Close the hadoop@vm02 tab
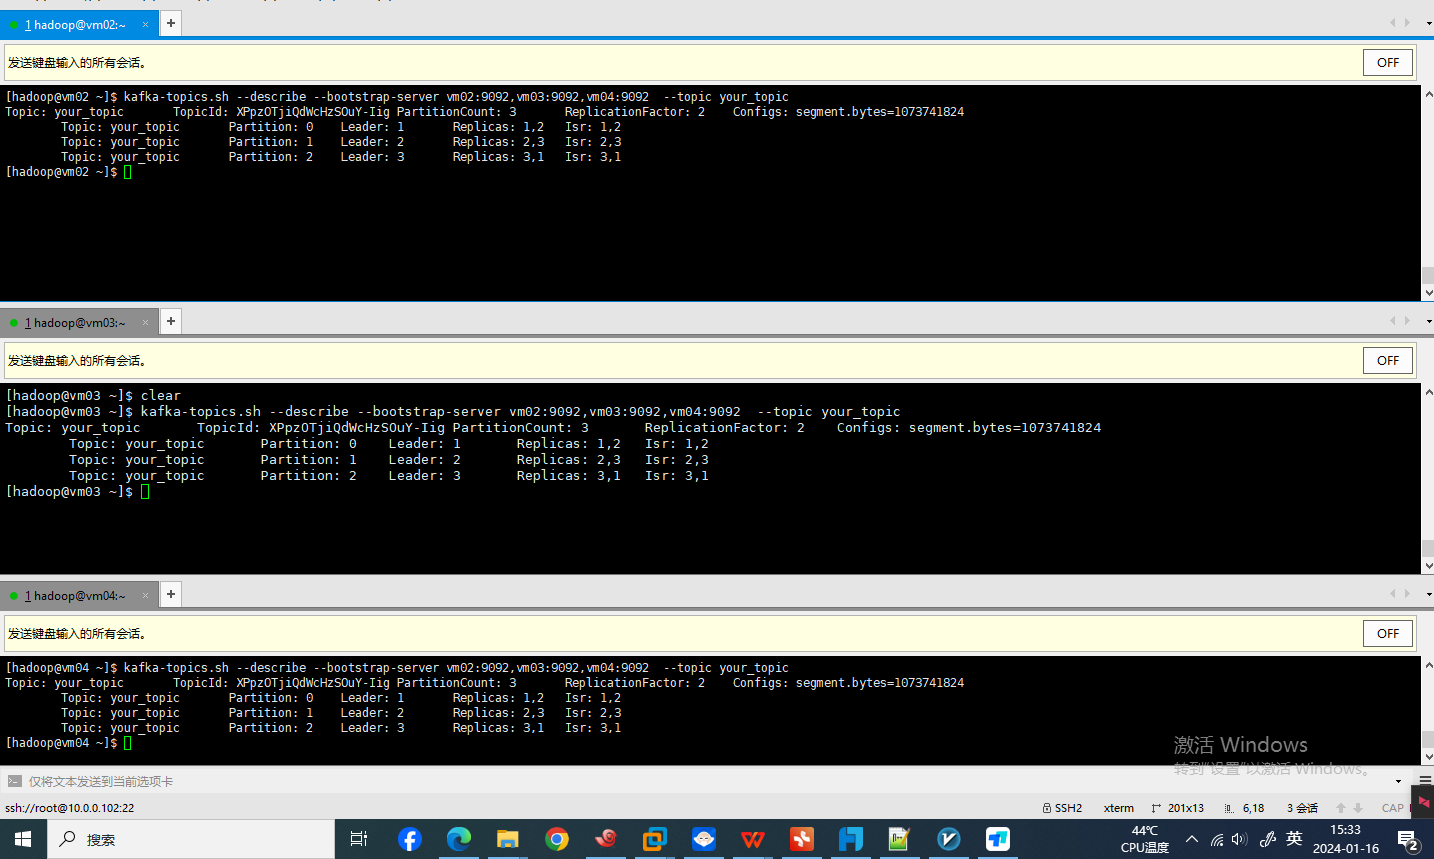 (x=145, y=24)
